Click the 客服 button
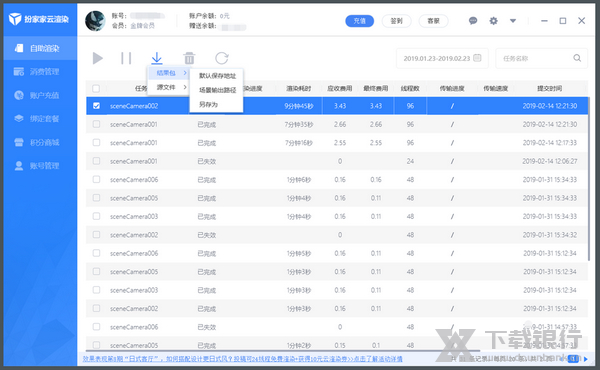This screenshot has width=600, height=370. [x=433, y=21]
